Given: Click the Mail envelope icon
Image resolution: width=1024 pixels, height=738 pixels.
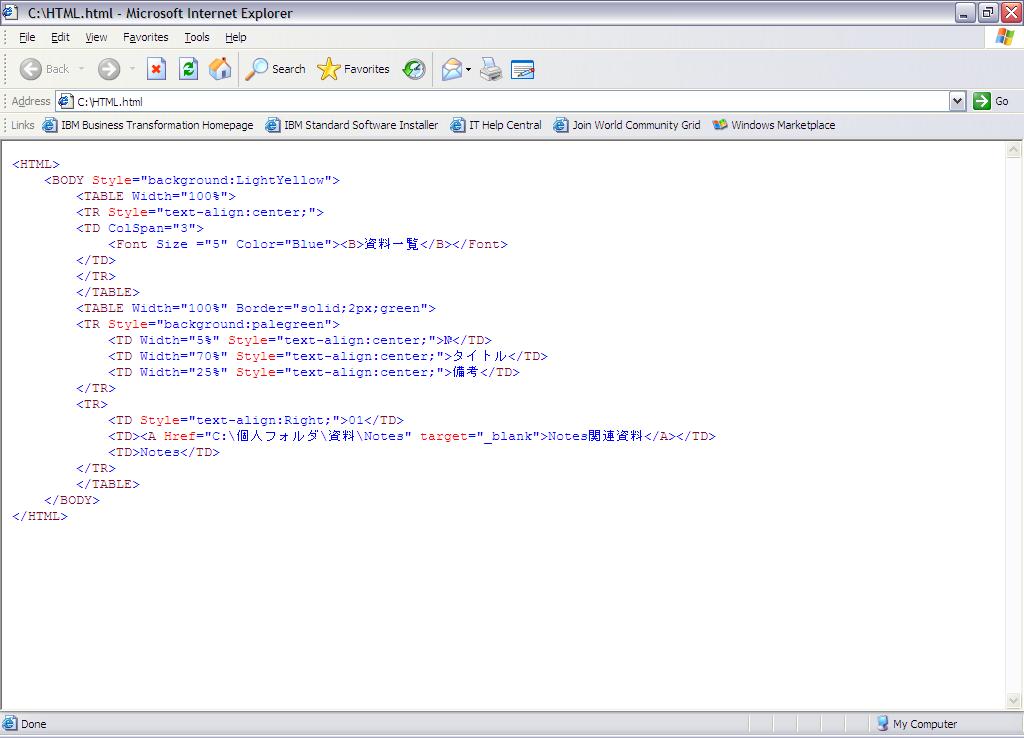Looking at the screenshot, I should [x=451, y=69].
